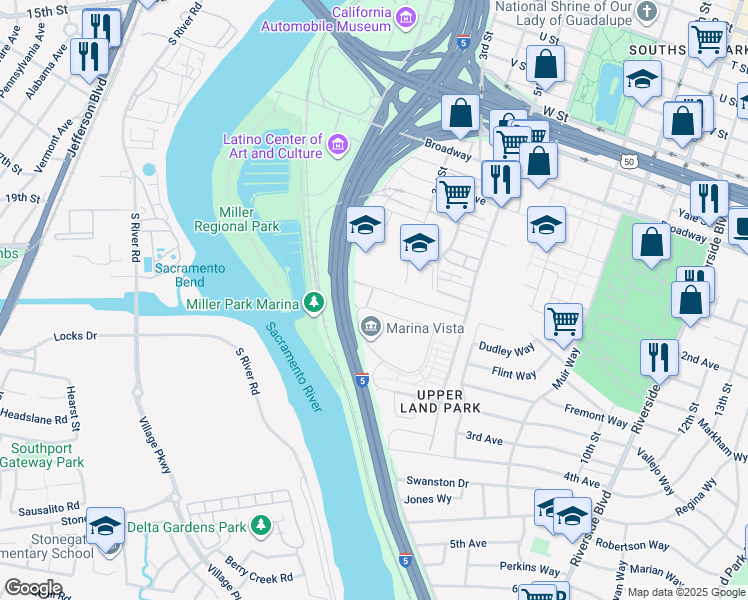Select the Miller Regional Park label
This screenshot has width=748, height=600.
coord(237,219)
